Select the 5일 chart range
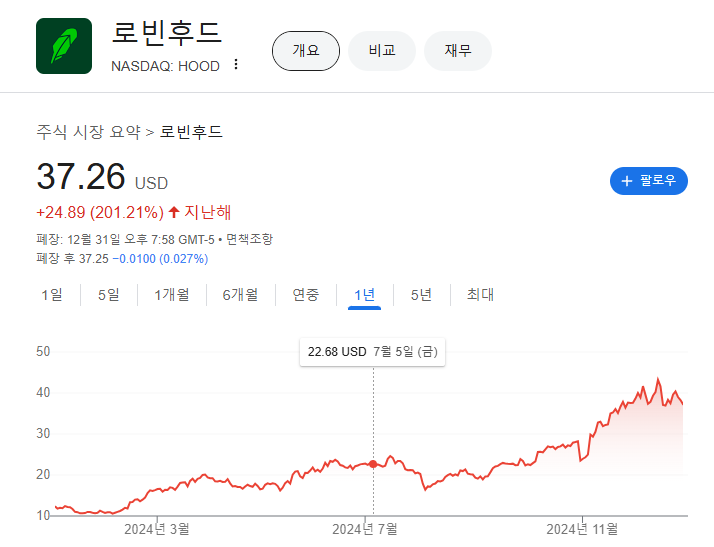714x547 pixels. coord(109,295)
